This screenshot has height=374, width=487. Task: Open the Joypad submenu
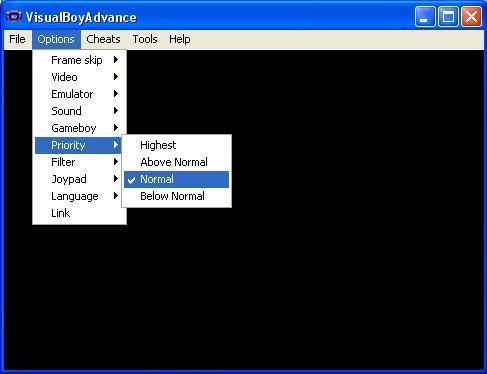click(79, 179)
